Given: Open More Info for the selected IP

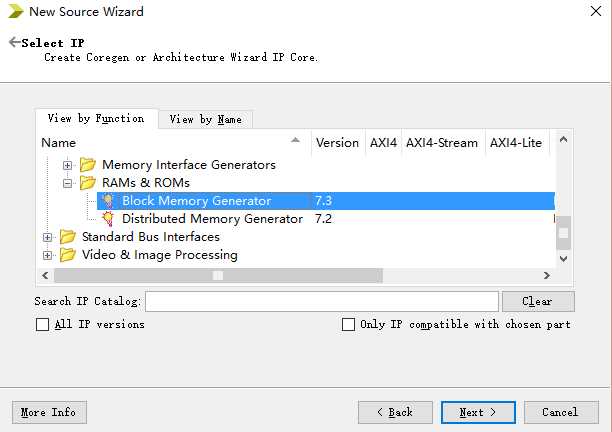Looking at the screenshot, I should tap(49, 412).
